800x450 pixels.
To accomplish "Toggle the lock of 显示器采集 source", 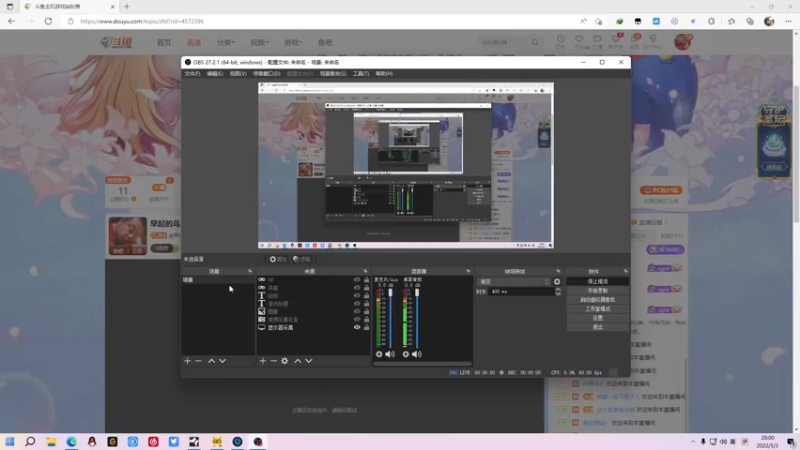I will (366, 327).
